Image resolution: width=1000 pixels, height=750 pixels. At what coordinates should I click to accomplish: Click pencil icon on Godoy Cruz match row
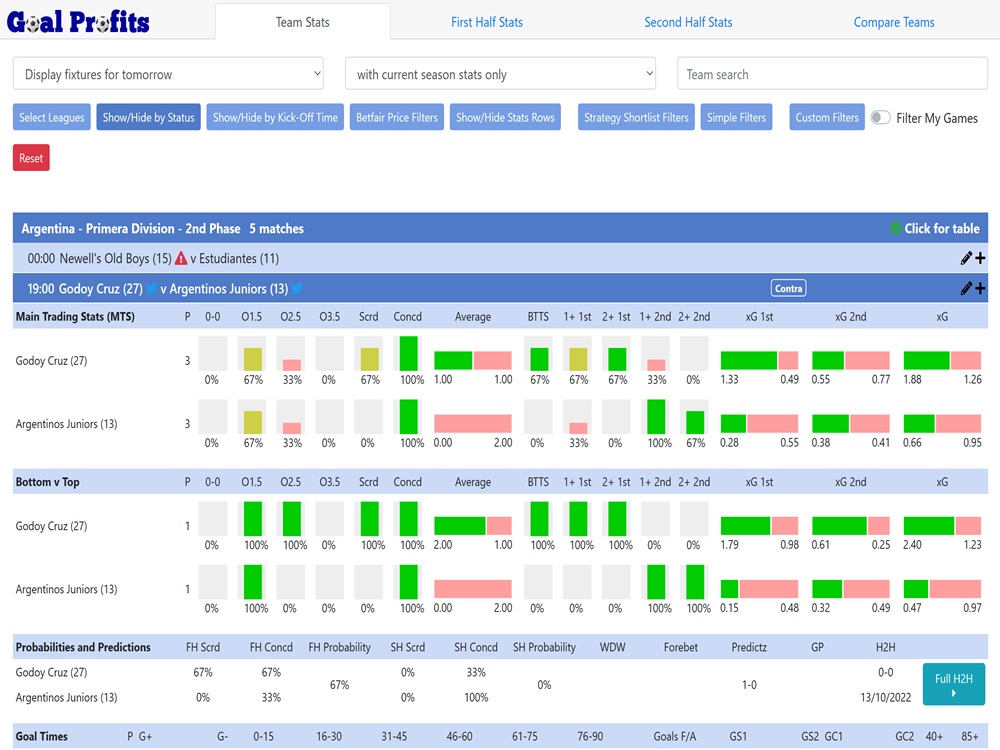coord(966,289)
